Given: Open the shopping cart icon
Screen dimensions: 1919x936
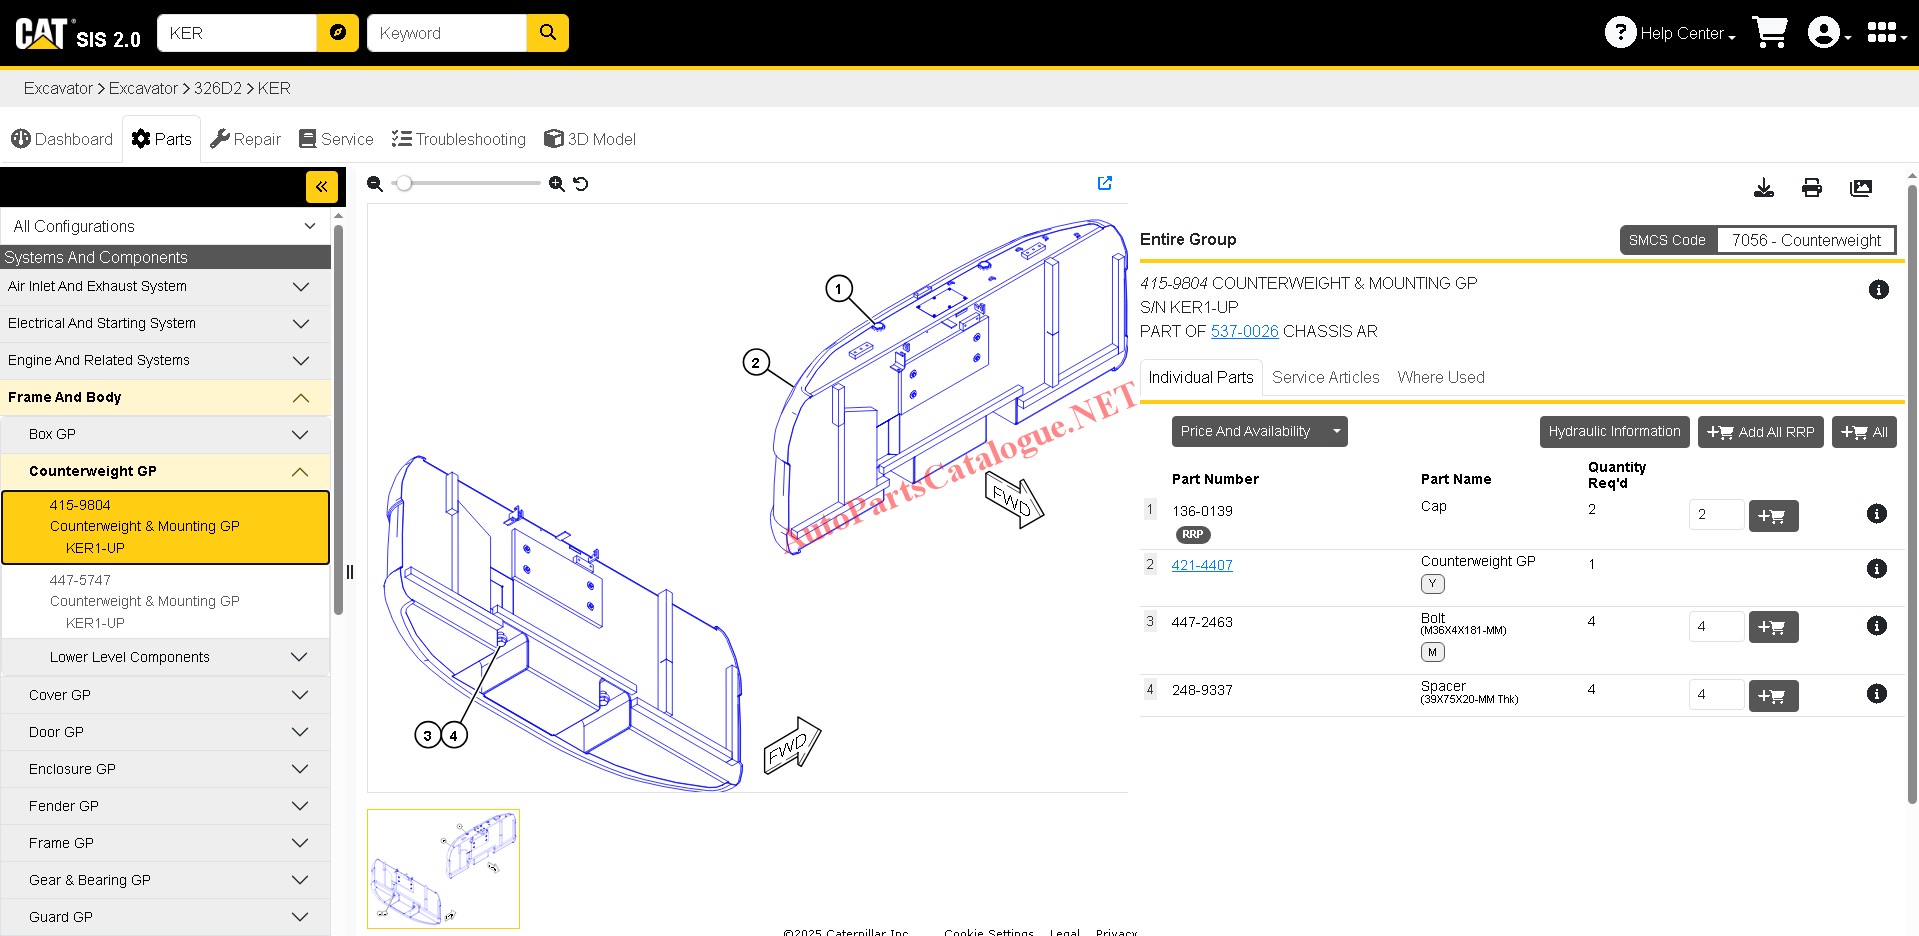Looking at the screenshot, I should [x=1769, y=33].
